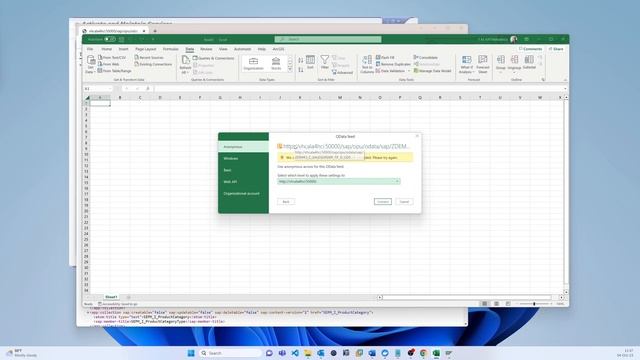Viewport: 640px width, 360px height.
Task: Open Windows Start menu
Action: click(x=191, y=353)
